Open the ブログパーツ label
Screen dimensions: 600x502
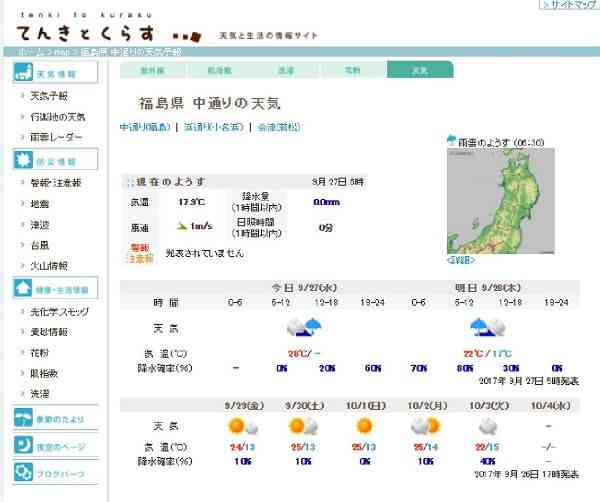click(60, 474)
